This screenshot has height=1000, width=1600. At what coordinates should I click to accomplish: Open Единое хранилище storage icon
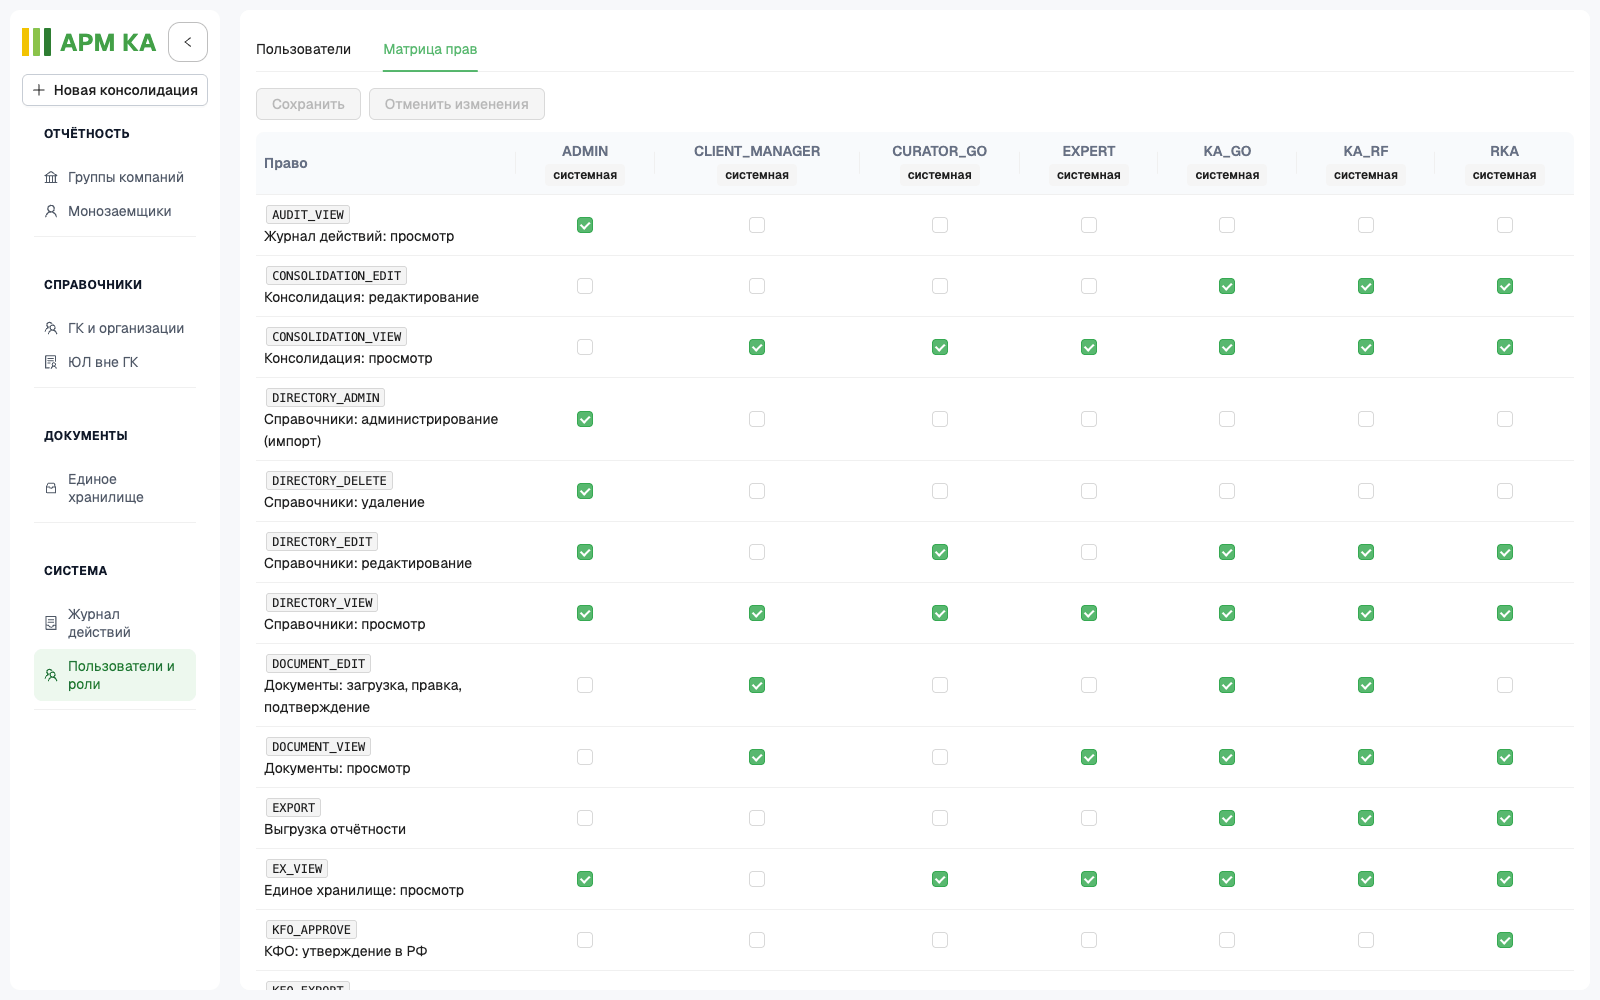[51, 488]
